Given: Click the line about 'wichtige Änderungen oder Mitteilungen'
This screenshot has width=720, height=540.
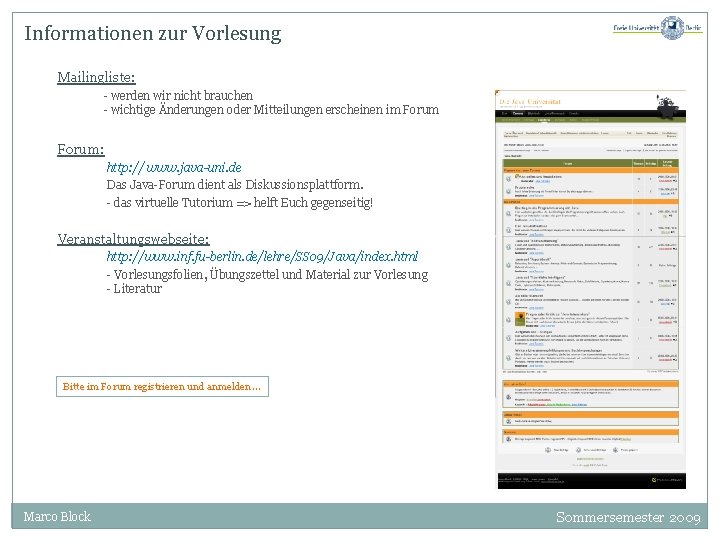Looking at the screenshot, I should click(271, 110).
